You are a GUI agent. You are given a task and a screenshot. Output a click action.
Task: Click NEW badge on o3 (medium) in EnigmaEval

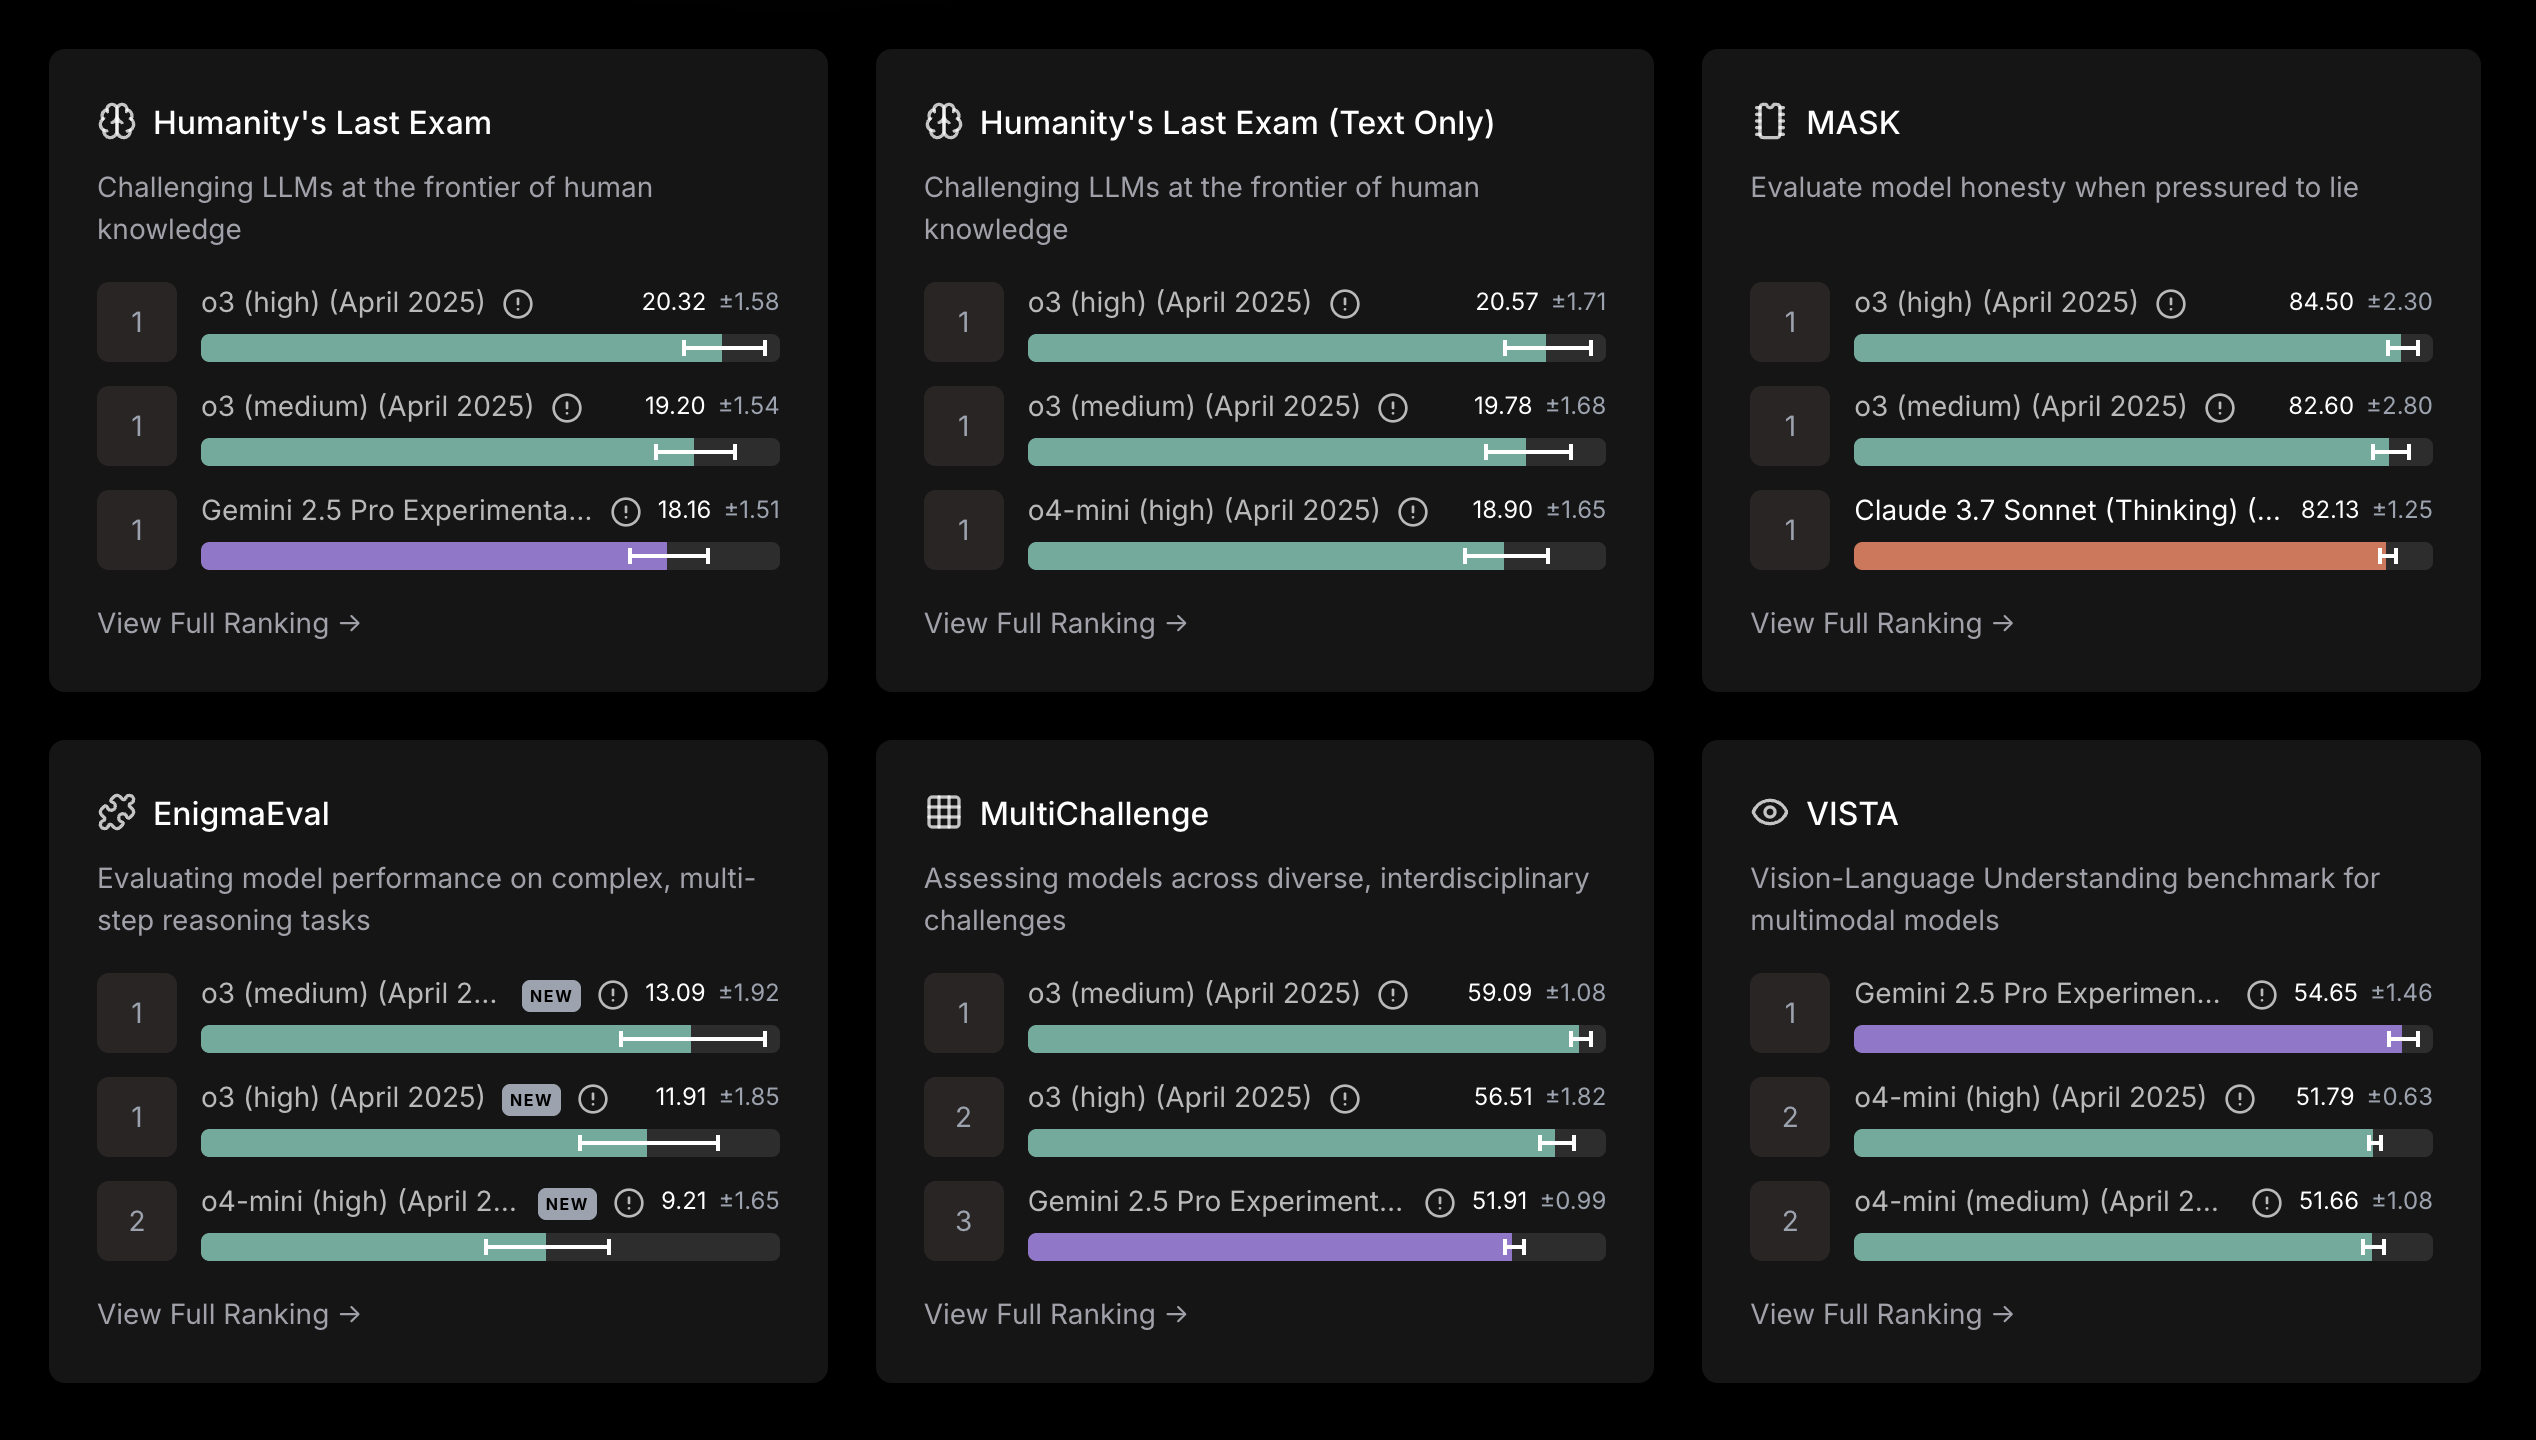coord(551,996)
